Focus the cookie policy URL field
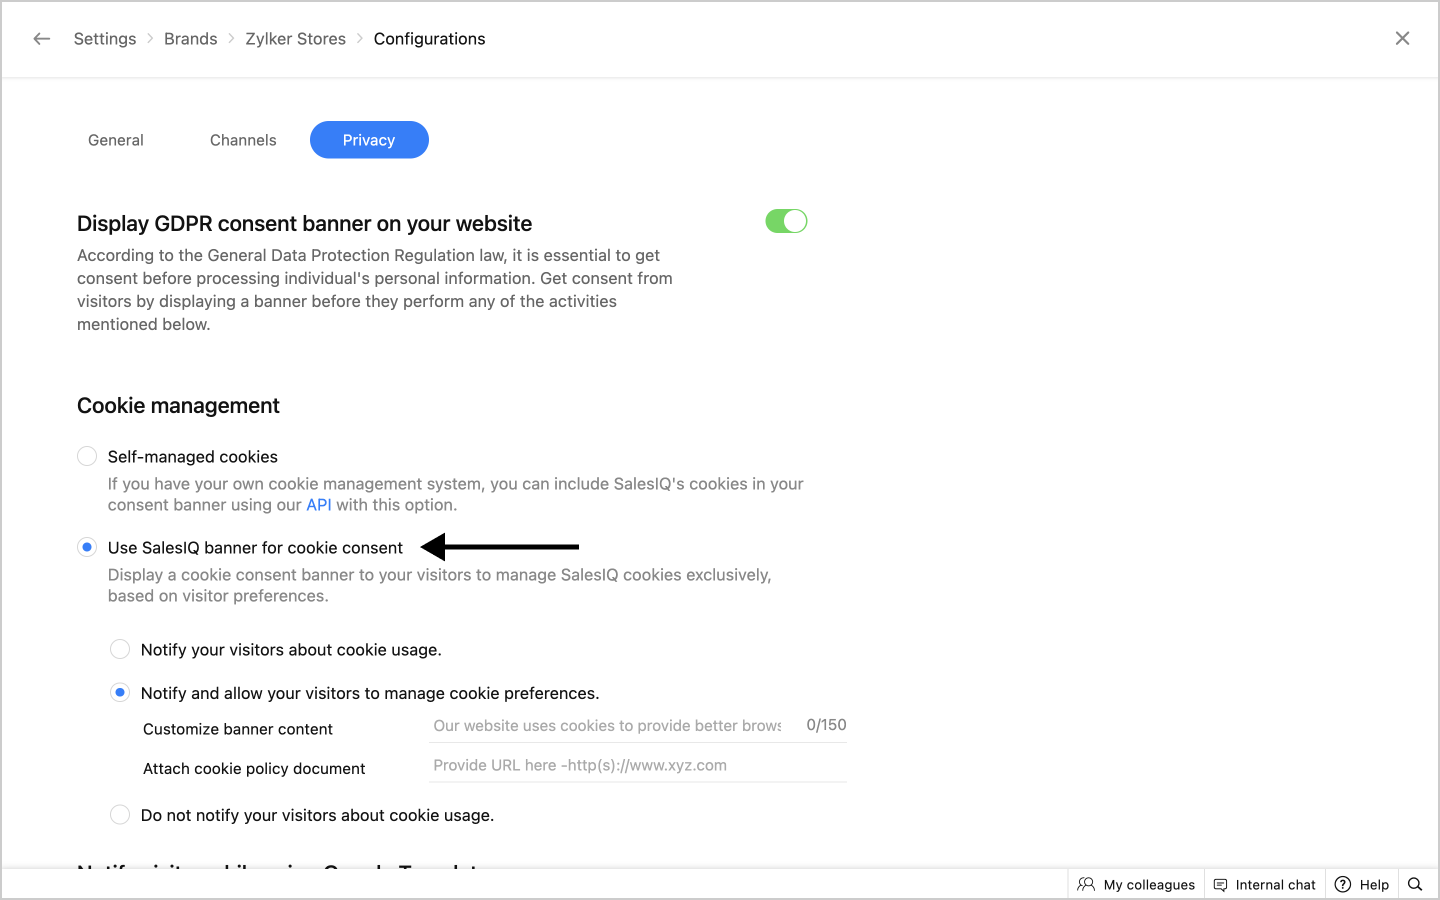 [636, 765]
